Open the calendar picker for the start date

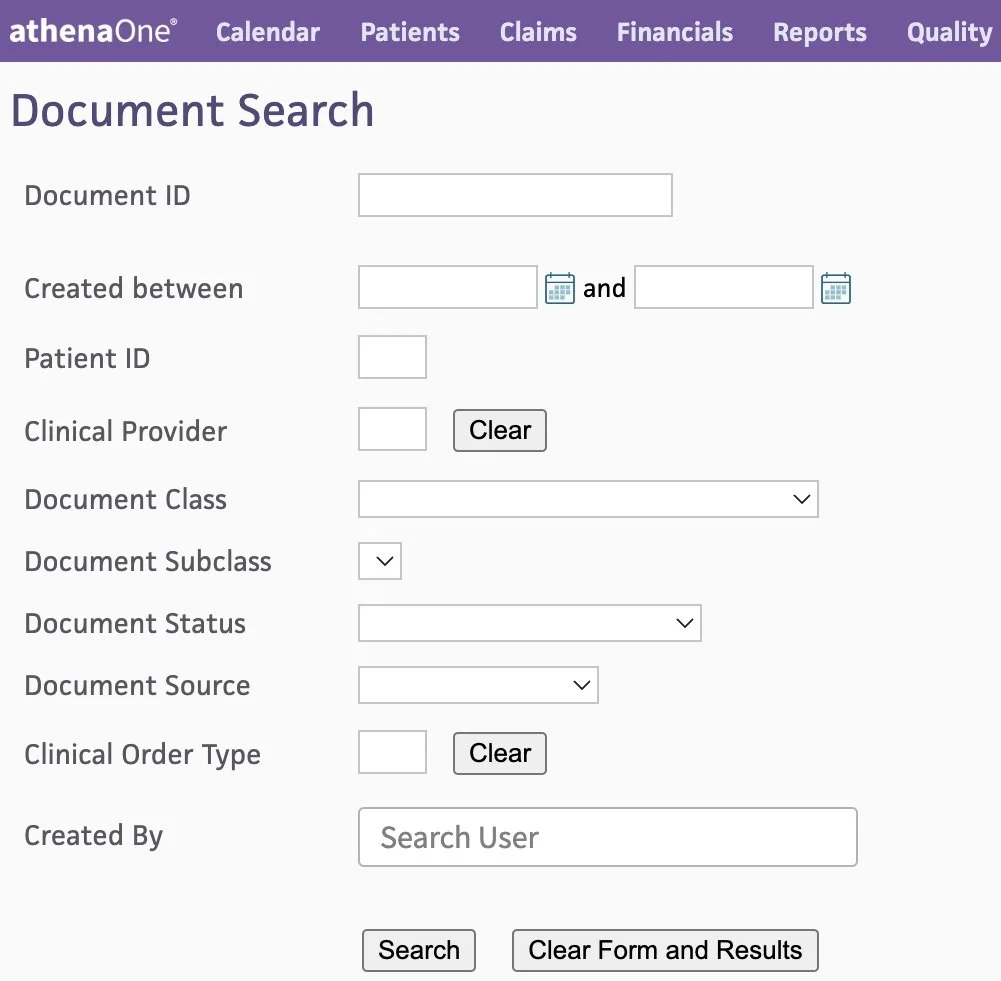[x=560, y=287]
